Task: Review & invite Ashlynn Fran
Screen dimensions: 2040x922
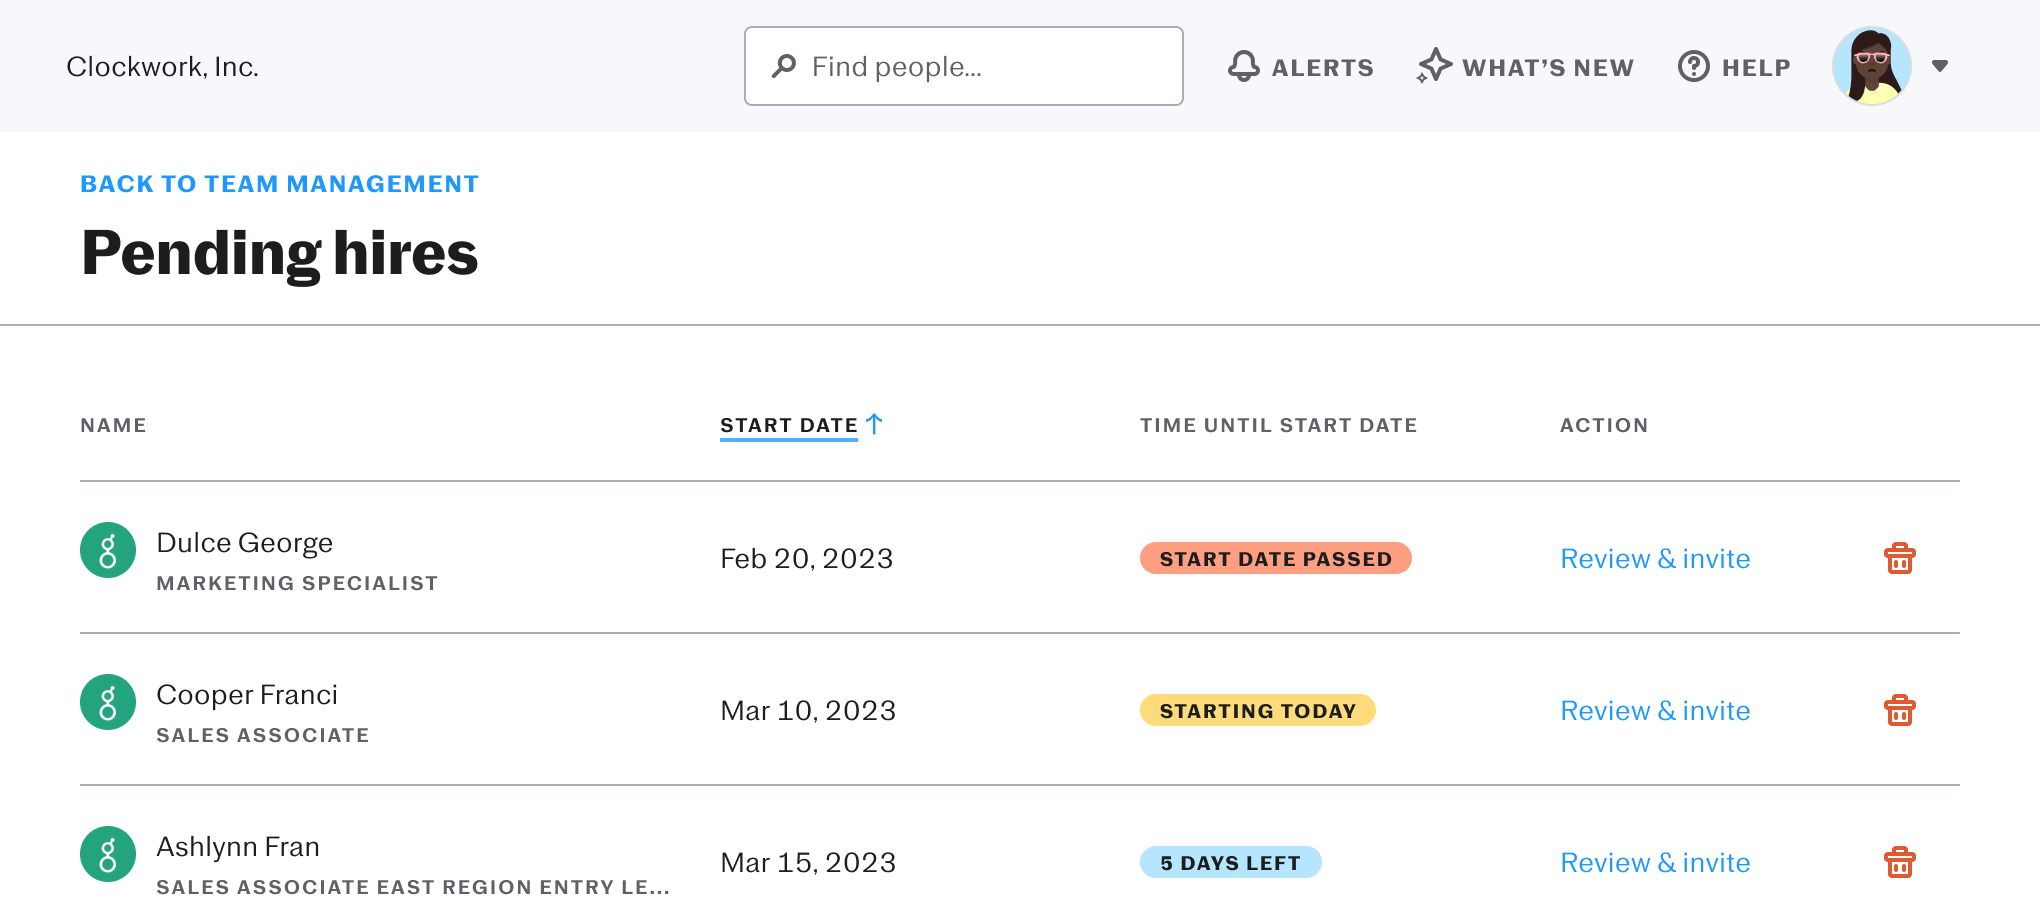Action: [1655, 863]
